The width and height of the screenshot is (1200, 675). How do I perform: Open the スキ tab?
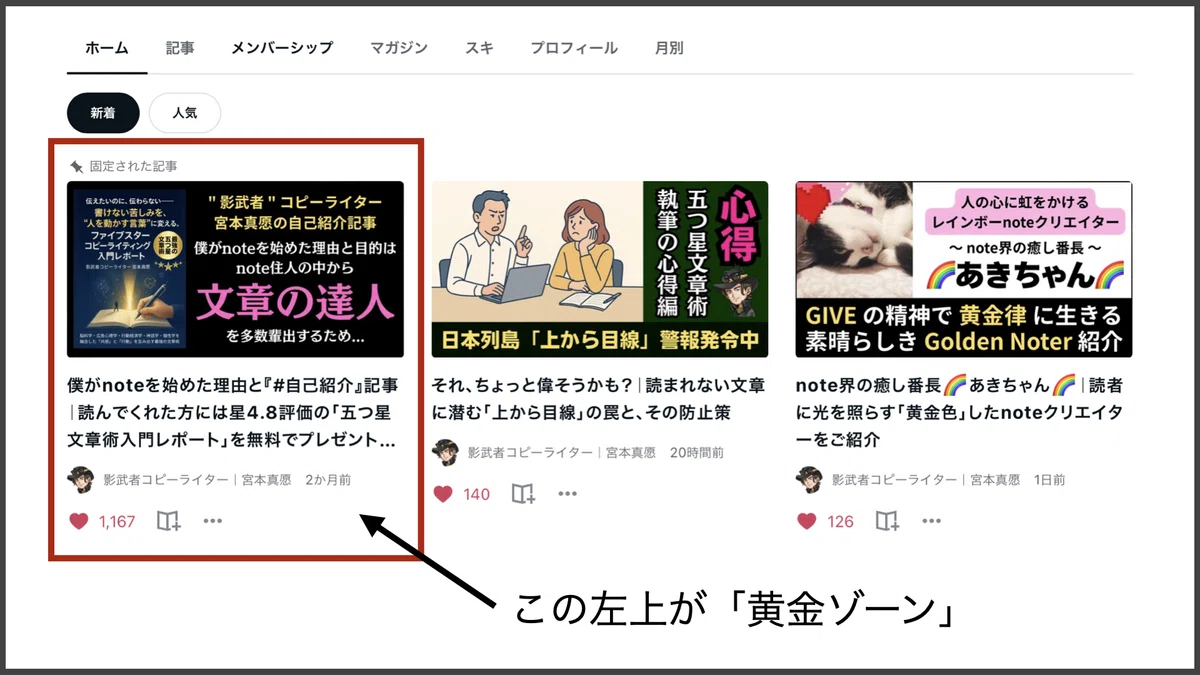tap(479, 48)
